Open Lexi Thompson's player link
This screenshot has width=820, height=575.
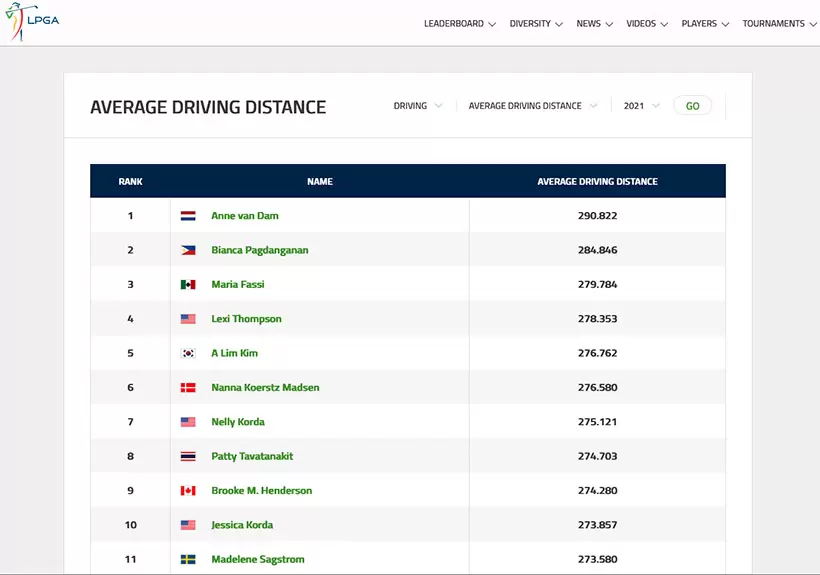[246, 319]
